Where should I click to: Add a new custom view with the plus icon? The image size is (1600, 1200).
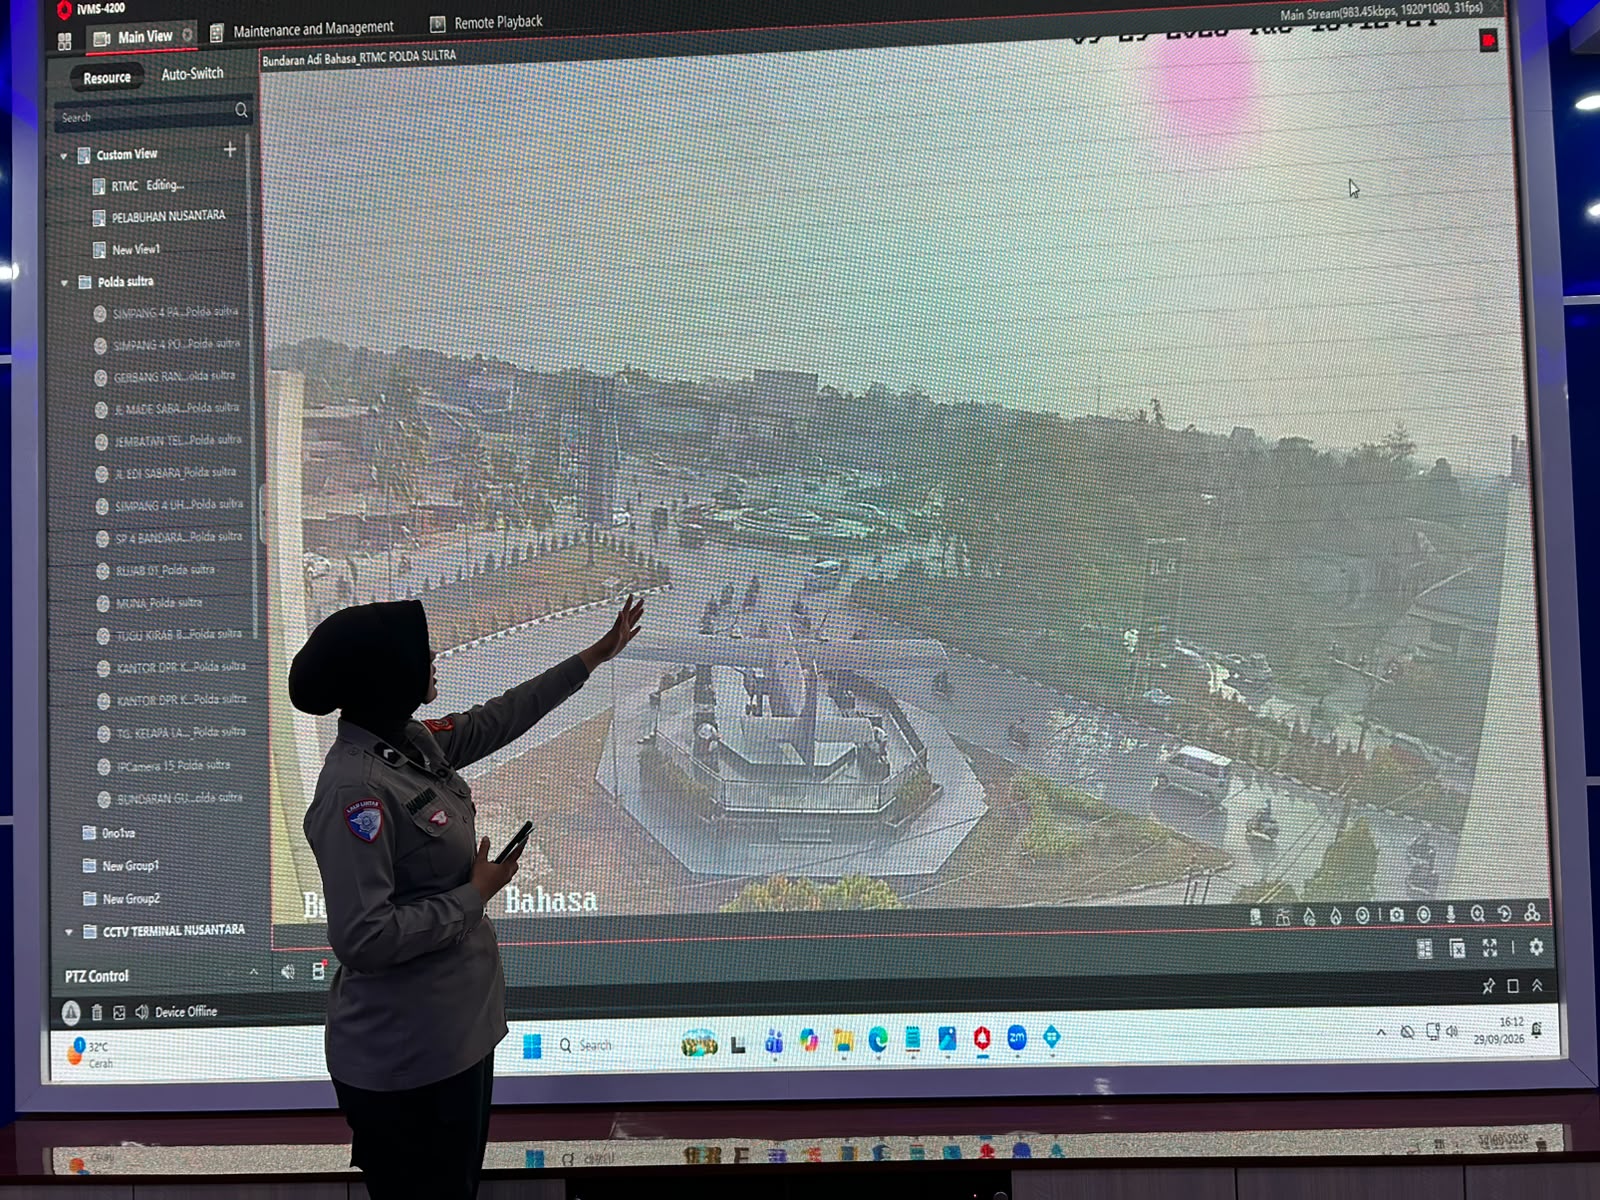pyautogui.click(x=230, y=149)
